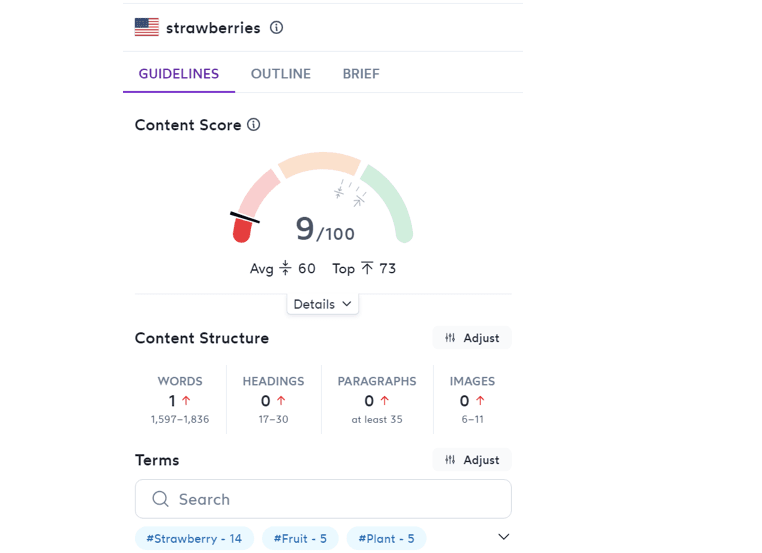The image size is (762, 553).
Task: Adjust the Content Structure settings
Action: tap(472, 338)
